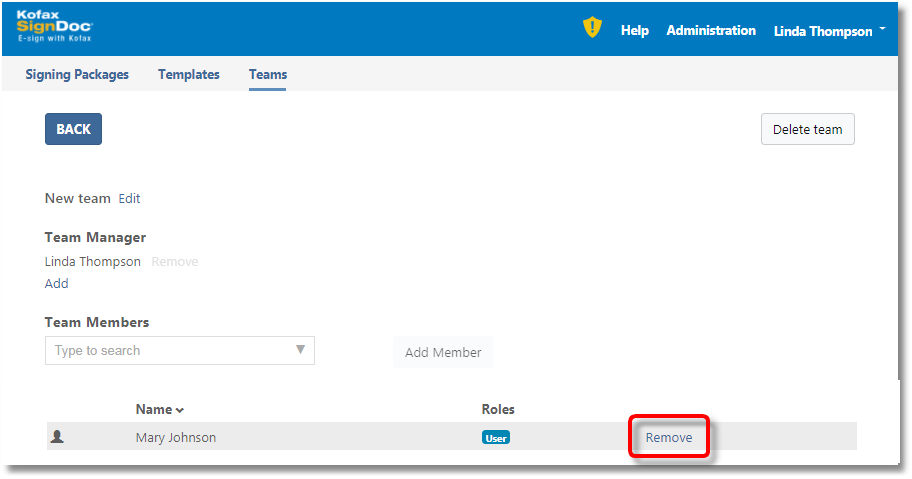Click the blue User role badge
The height and width of the screenshot is (479, 912).
[x=495, y=438]
